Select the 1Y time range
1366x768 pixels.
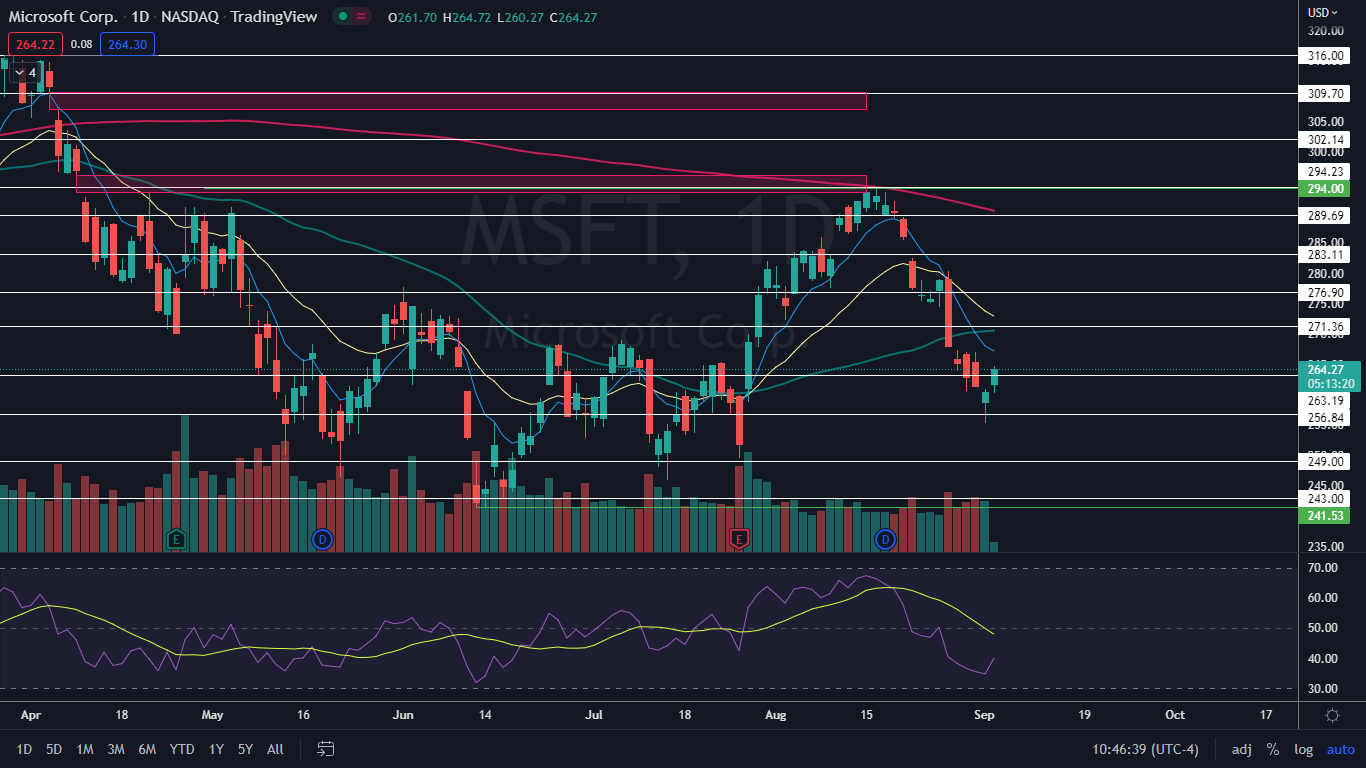[x=216, y=749]
